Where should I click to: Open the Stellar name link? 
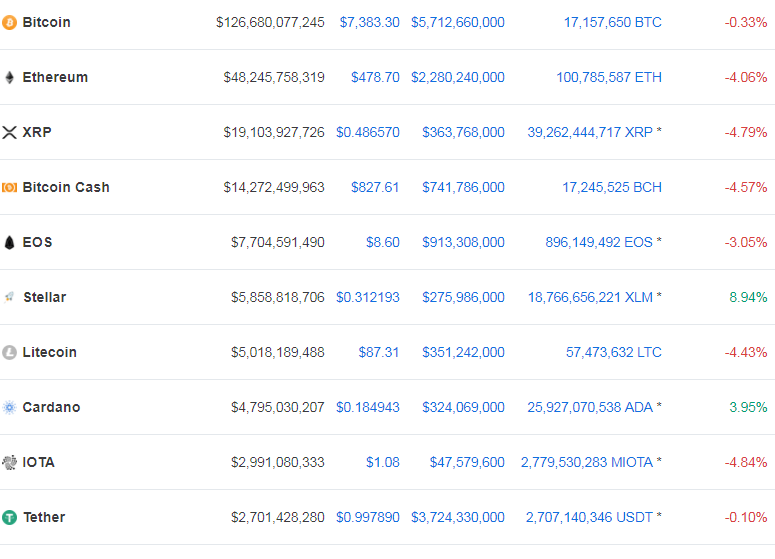pyautogui.click(x=45, y=297)
